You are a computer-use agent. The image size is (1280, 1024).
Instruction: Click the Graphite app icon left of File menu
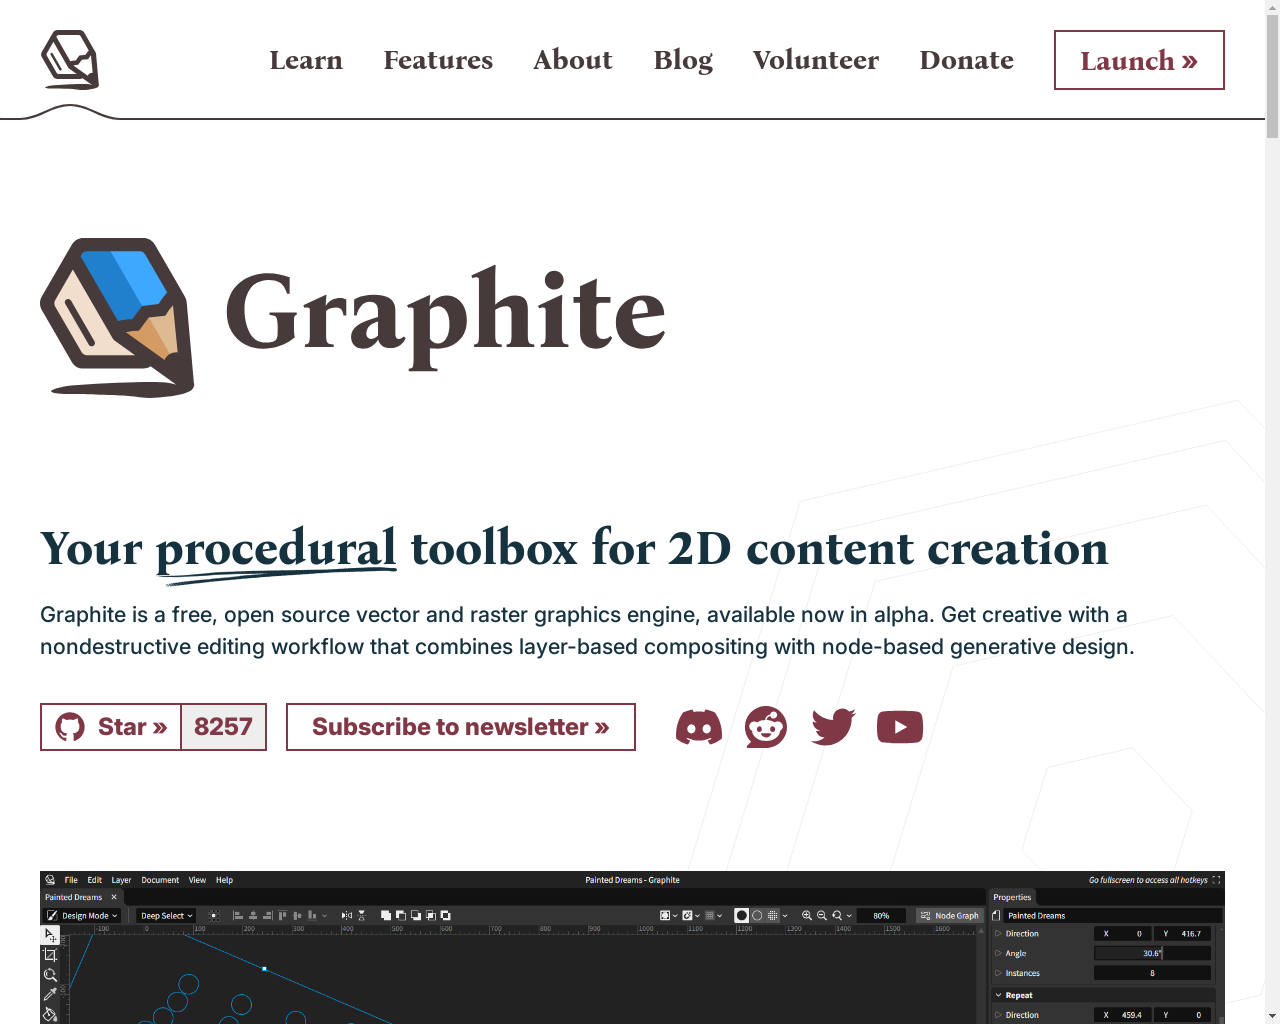(x=50, y=880)
